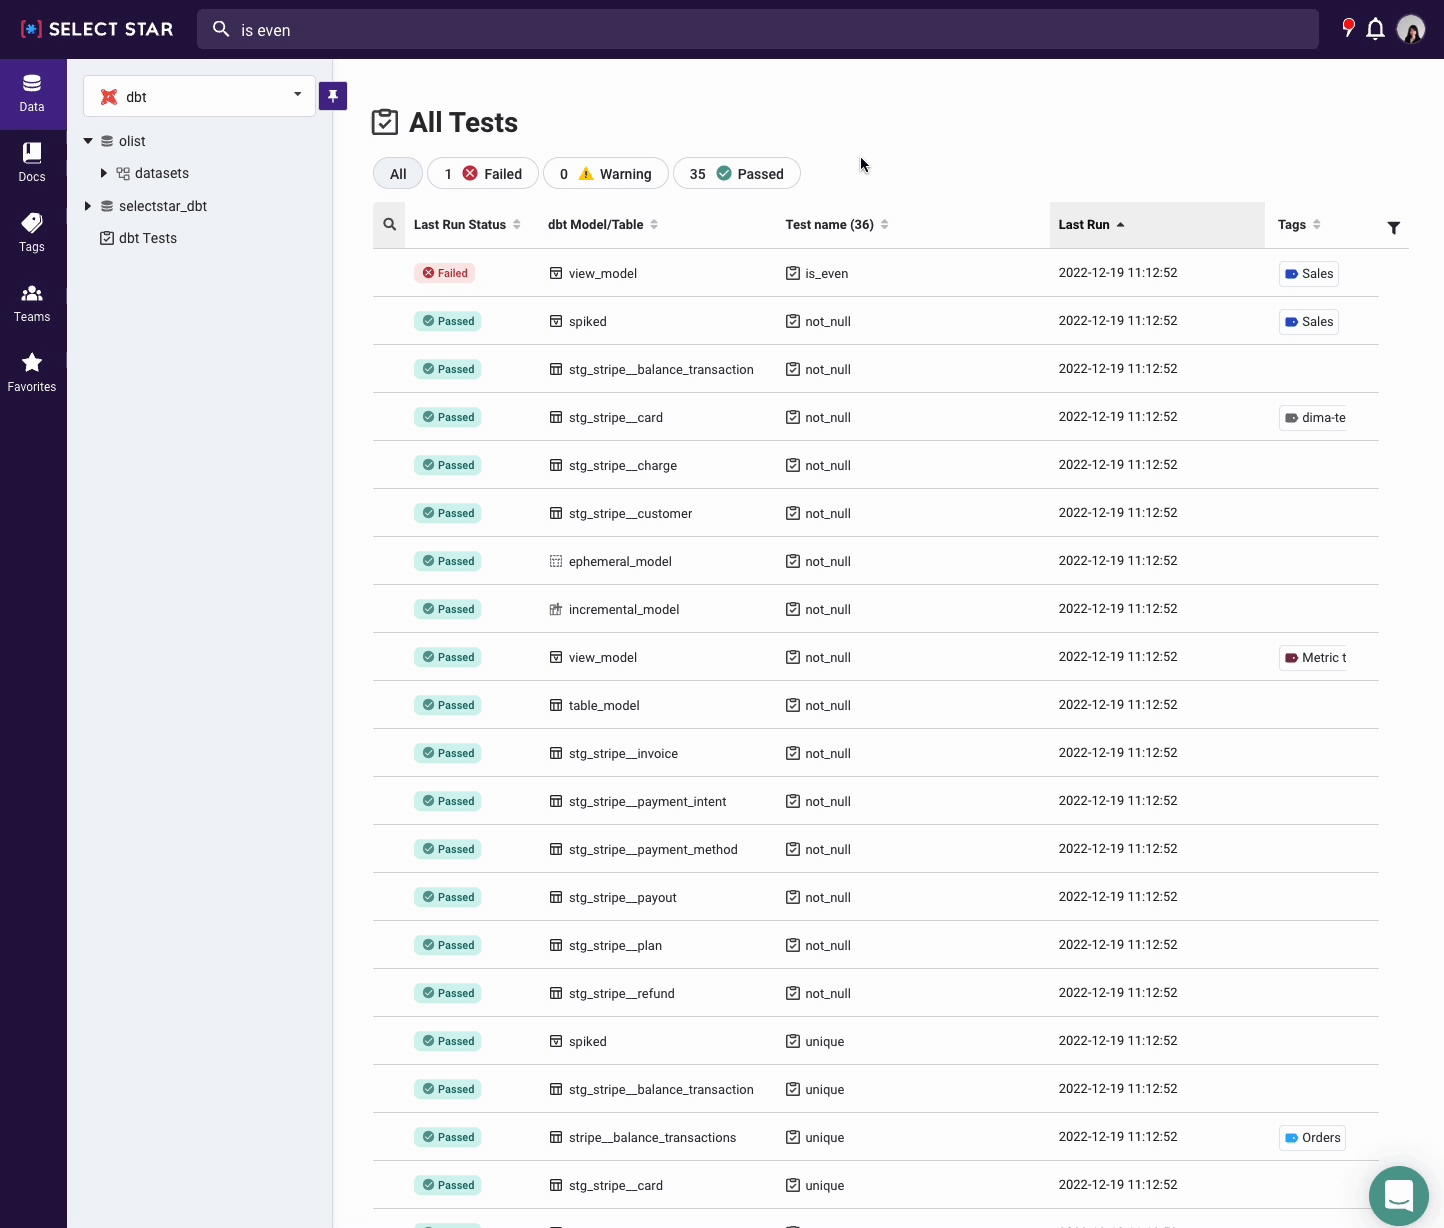Collapse the olist tree node

pos(88,141)
